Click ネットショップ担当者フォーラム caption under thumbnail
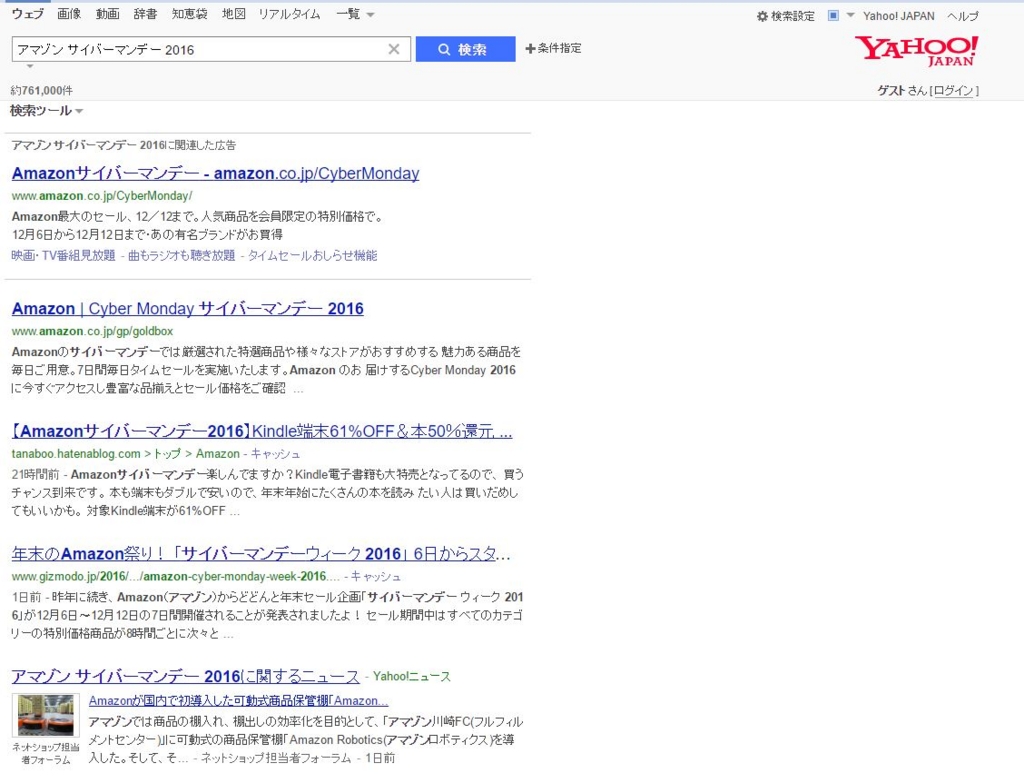 click(x=46, y=753)
